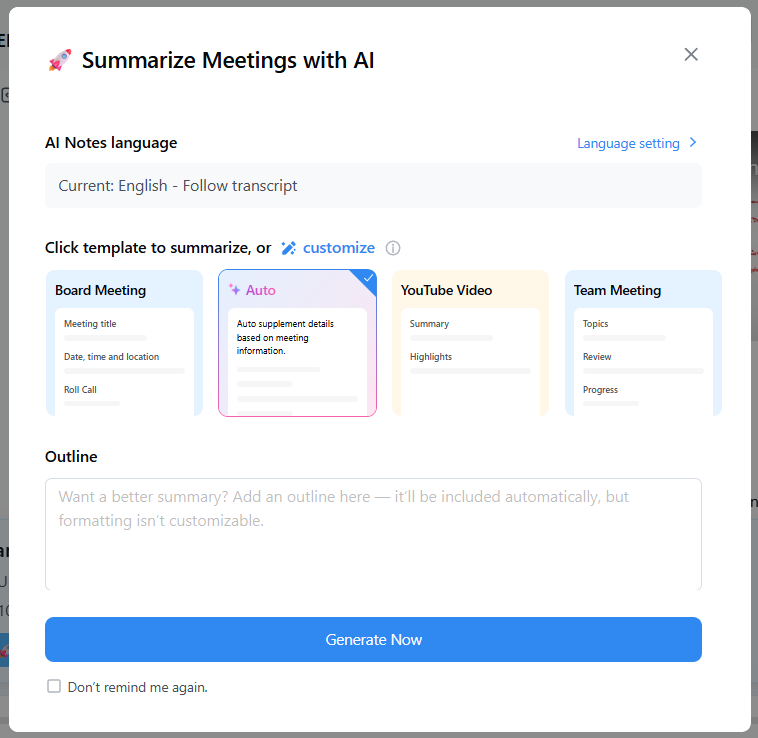
Task: Click the rocket icon in the title
Action: (x=59, y=61)
